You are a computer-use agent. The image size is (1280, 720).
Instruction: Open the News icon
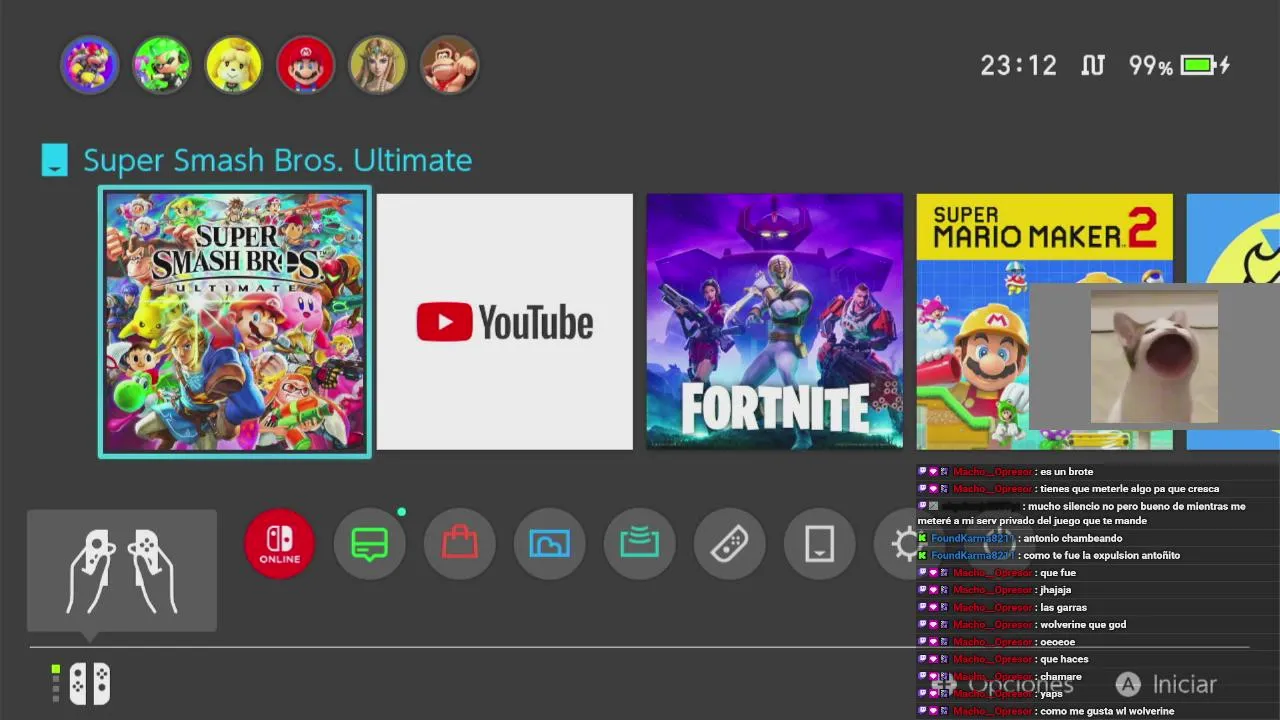coord(370,544)
